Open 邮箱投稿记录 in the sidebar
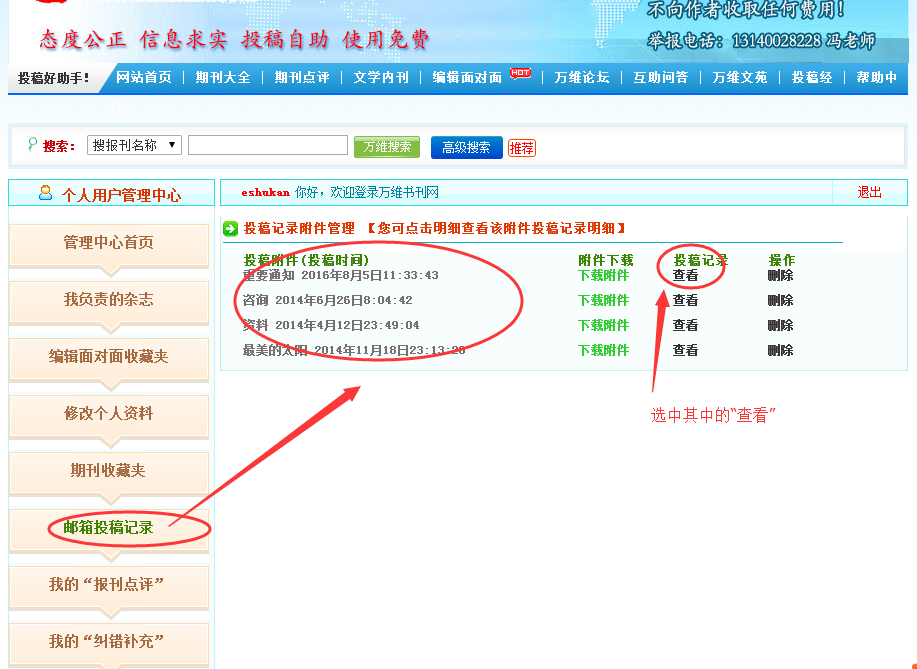This screenshot has height=669, width=917. (x=109, y=527)
